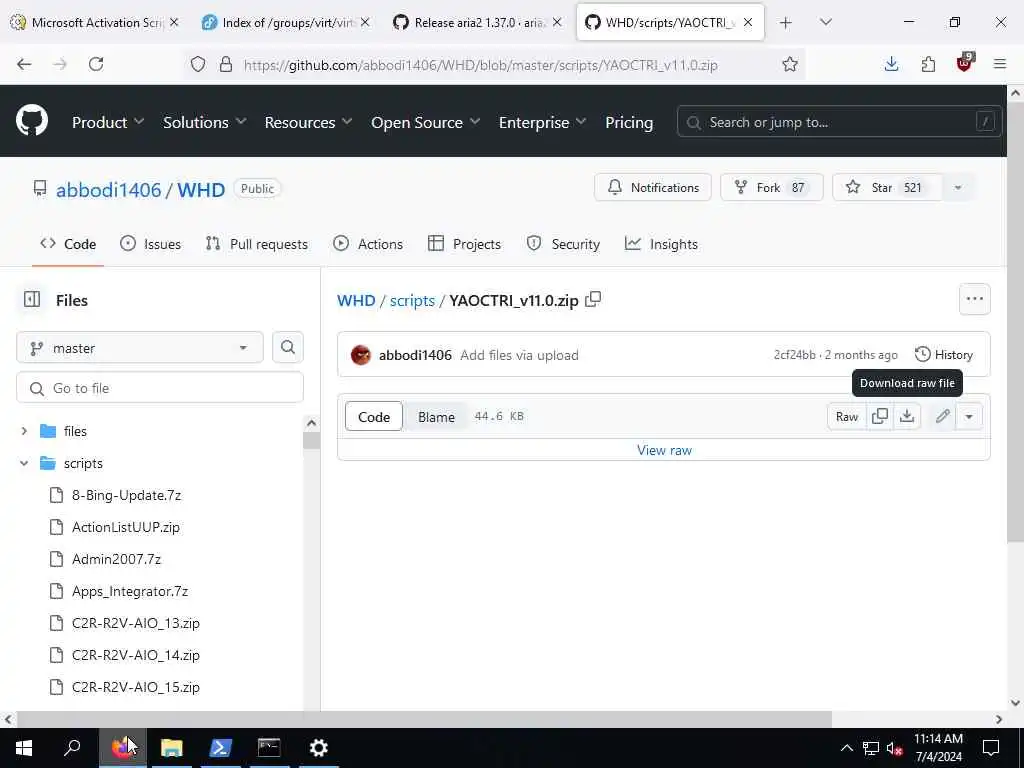Image resolution: width=1024 pixels, height=768 pixels.
Task: Open ActionListUUP.zip in file tree
Action: (x=125, y=527)
